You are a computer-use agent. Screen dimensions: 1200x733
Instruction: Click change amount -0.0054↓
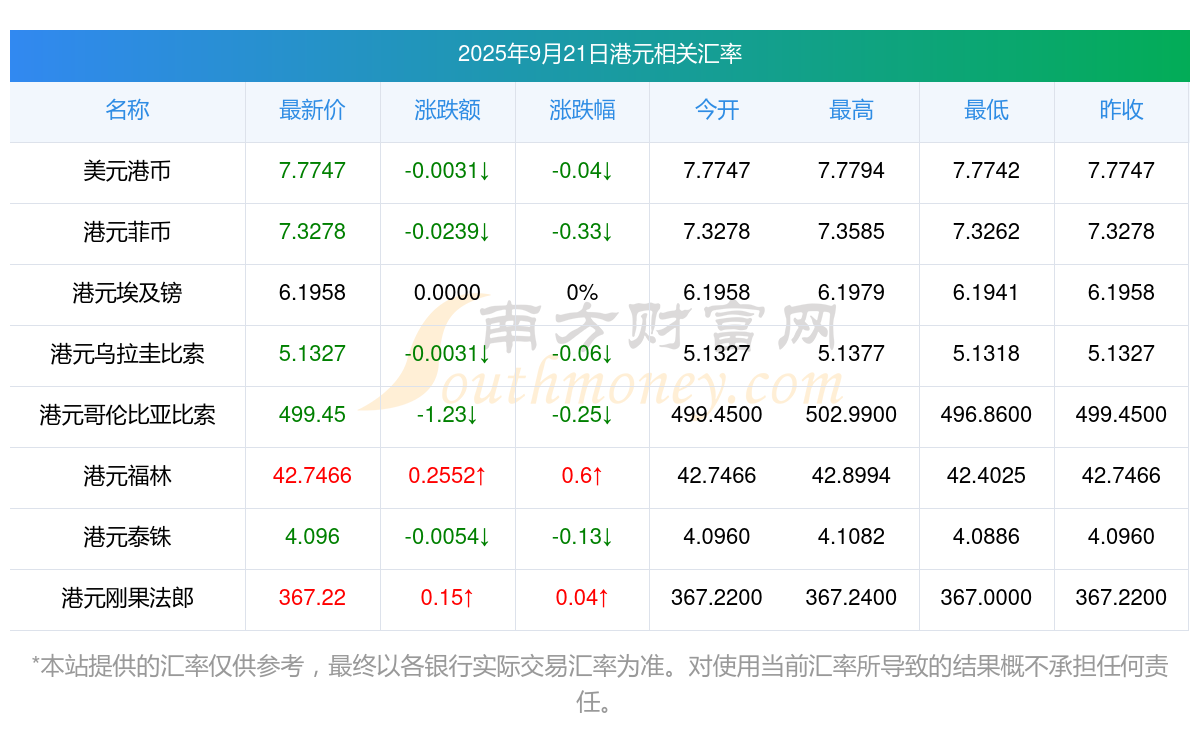click(x=448, y=537)
